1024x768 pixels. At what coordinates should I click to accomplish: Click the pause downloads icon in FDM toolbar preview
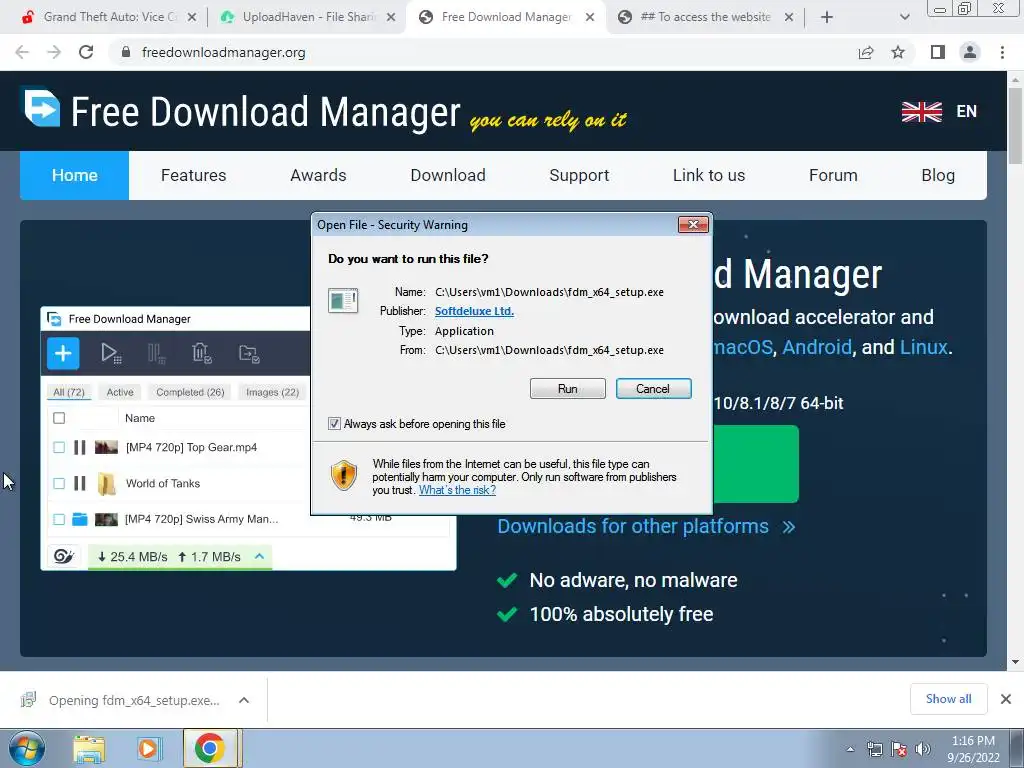click(157, 353)
